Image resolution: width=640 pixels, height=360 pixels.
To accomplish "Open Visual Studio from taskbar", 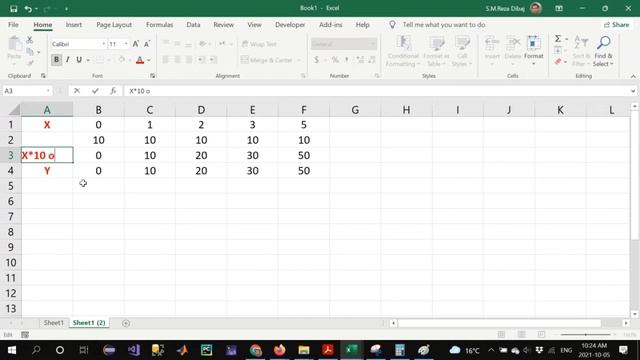I will 133,350.
